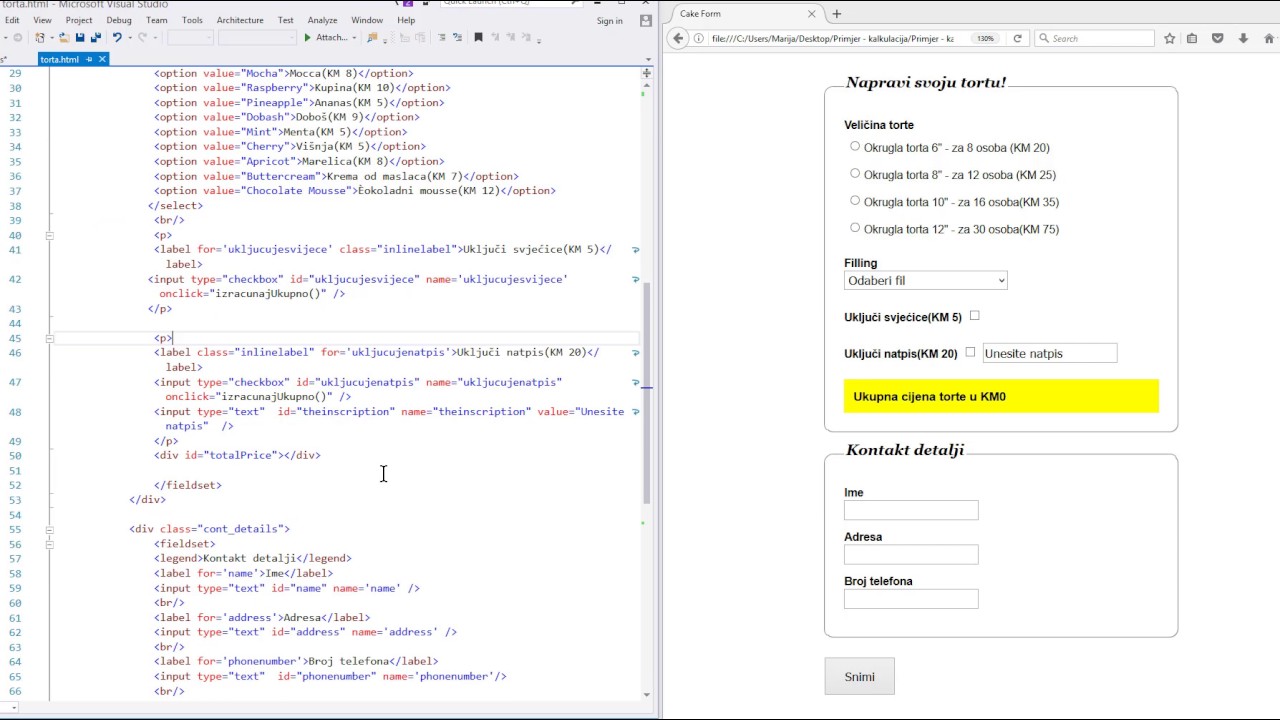Open the Test menu
This screenshot has height=720, width=1280.
[286, 20]
